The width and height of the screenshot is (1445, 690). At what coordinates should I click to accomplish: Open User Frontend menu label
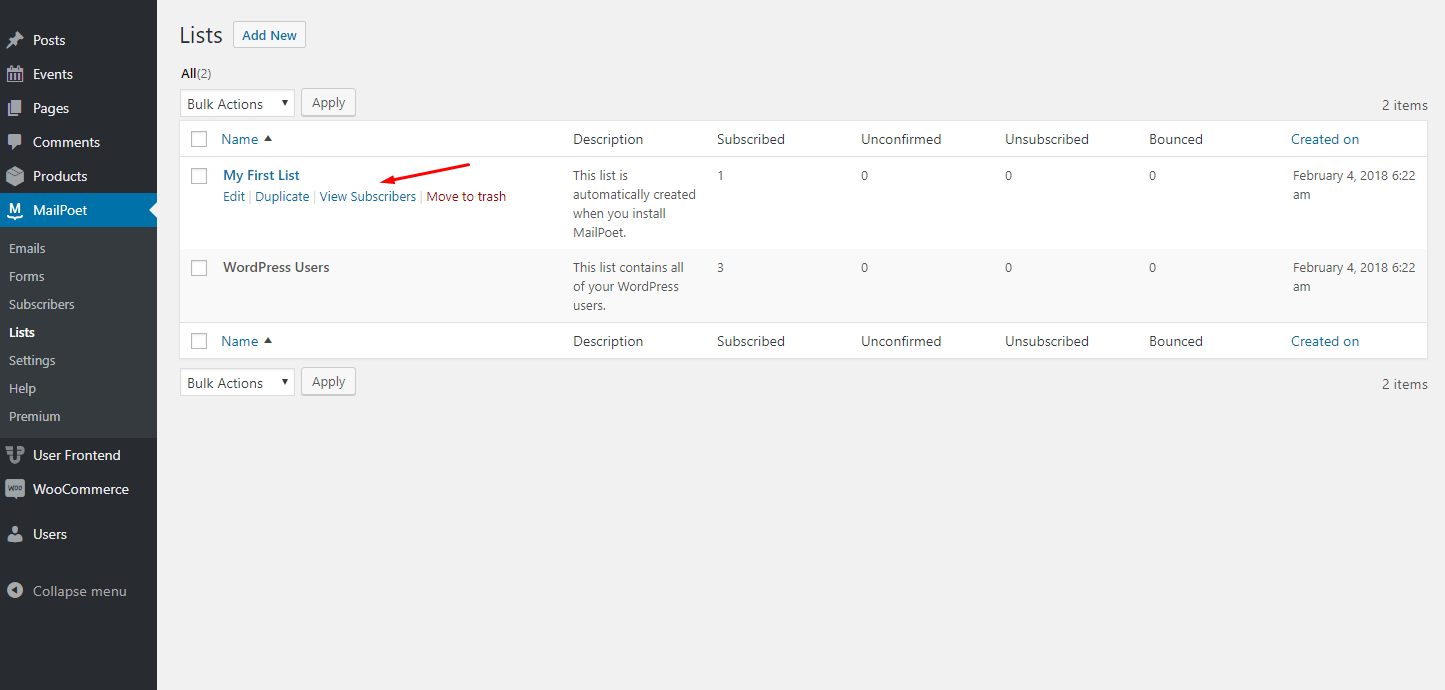(x=77, y=455)
